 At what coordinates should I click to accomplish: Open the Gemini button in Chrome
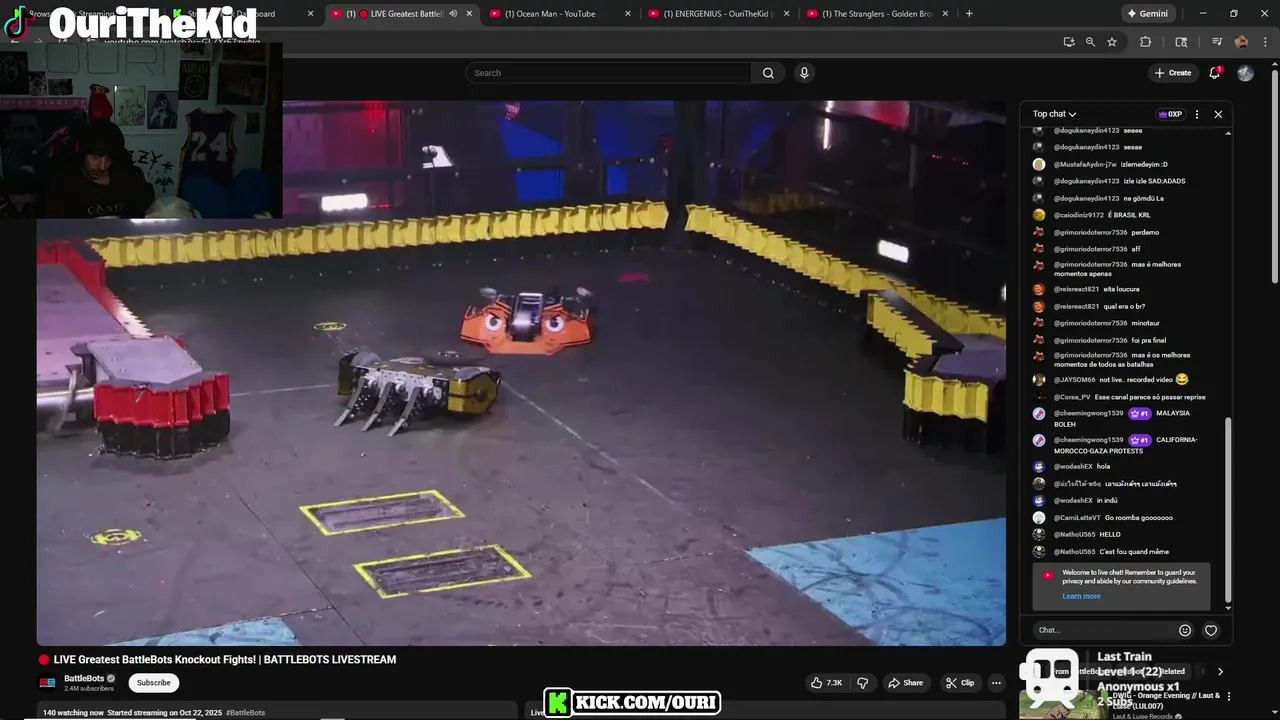click(x=1147, y=14)
